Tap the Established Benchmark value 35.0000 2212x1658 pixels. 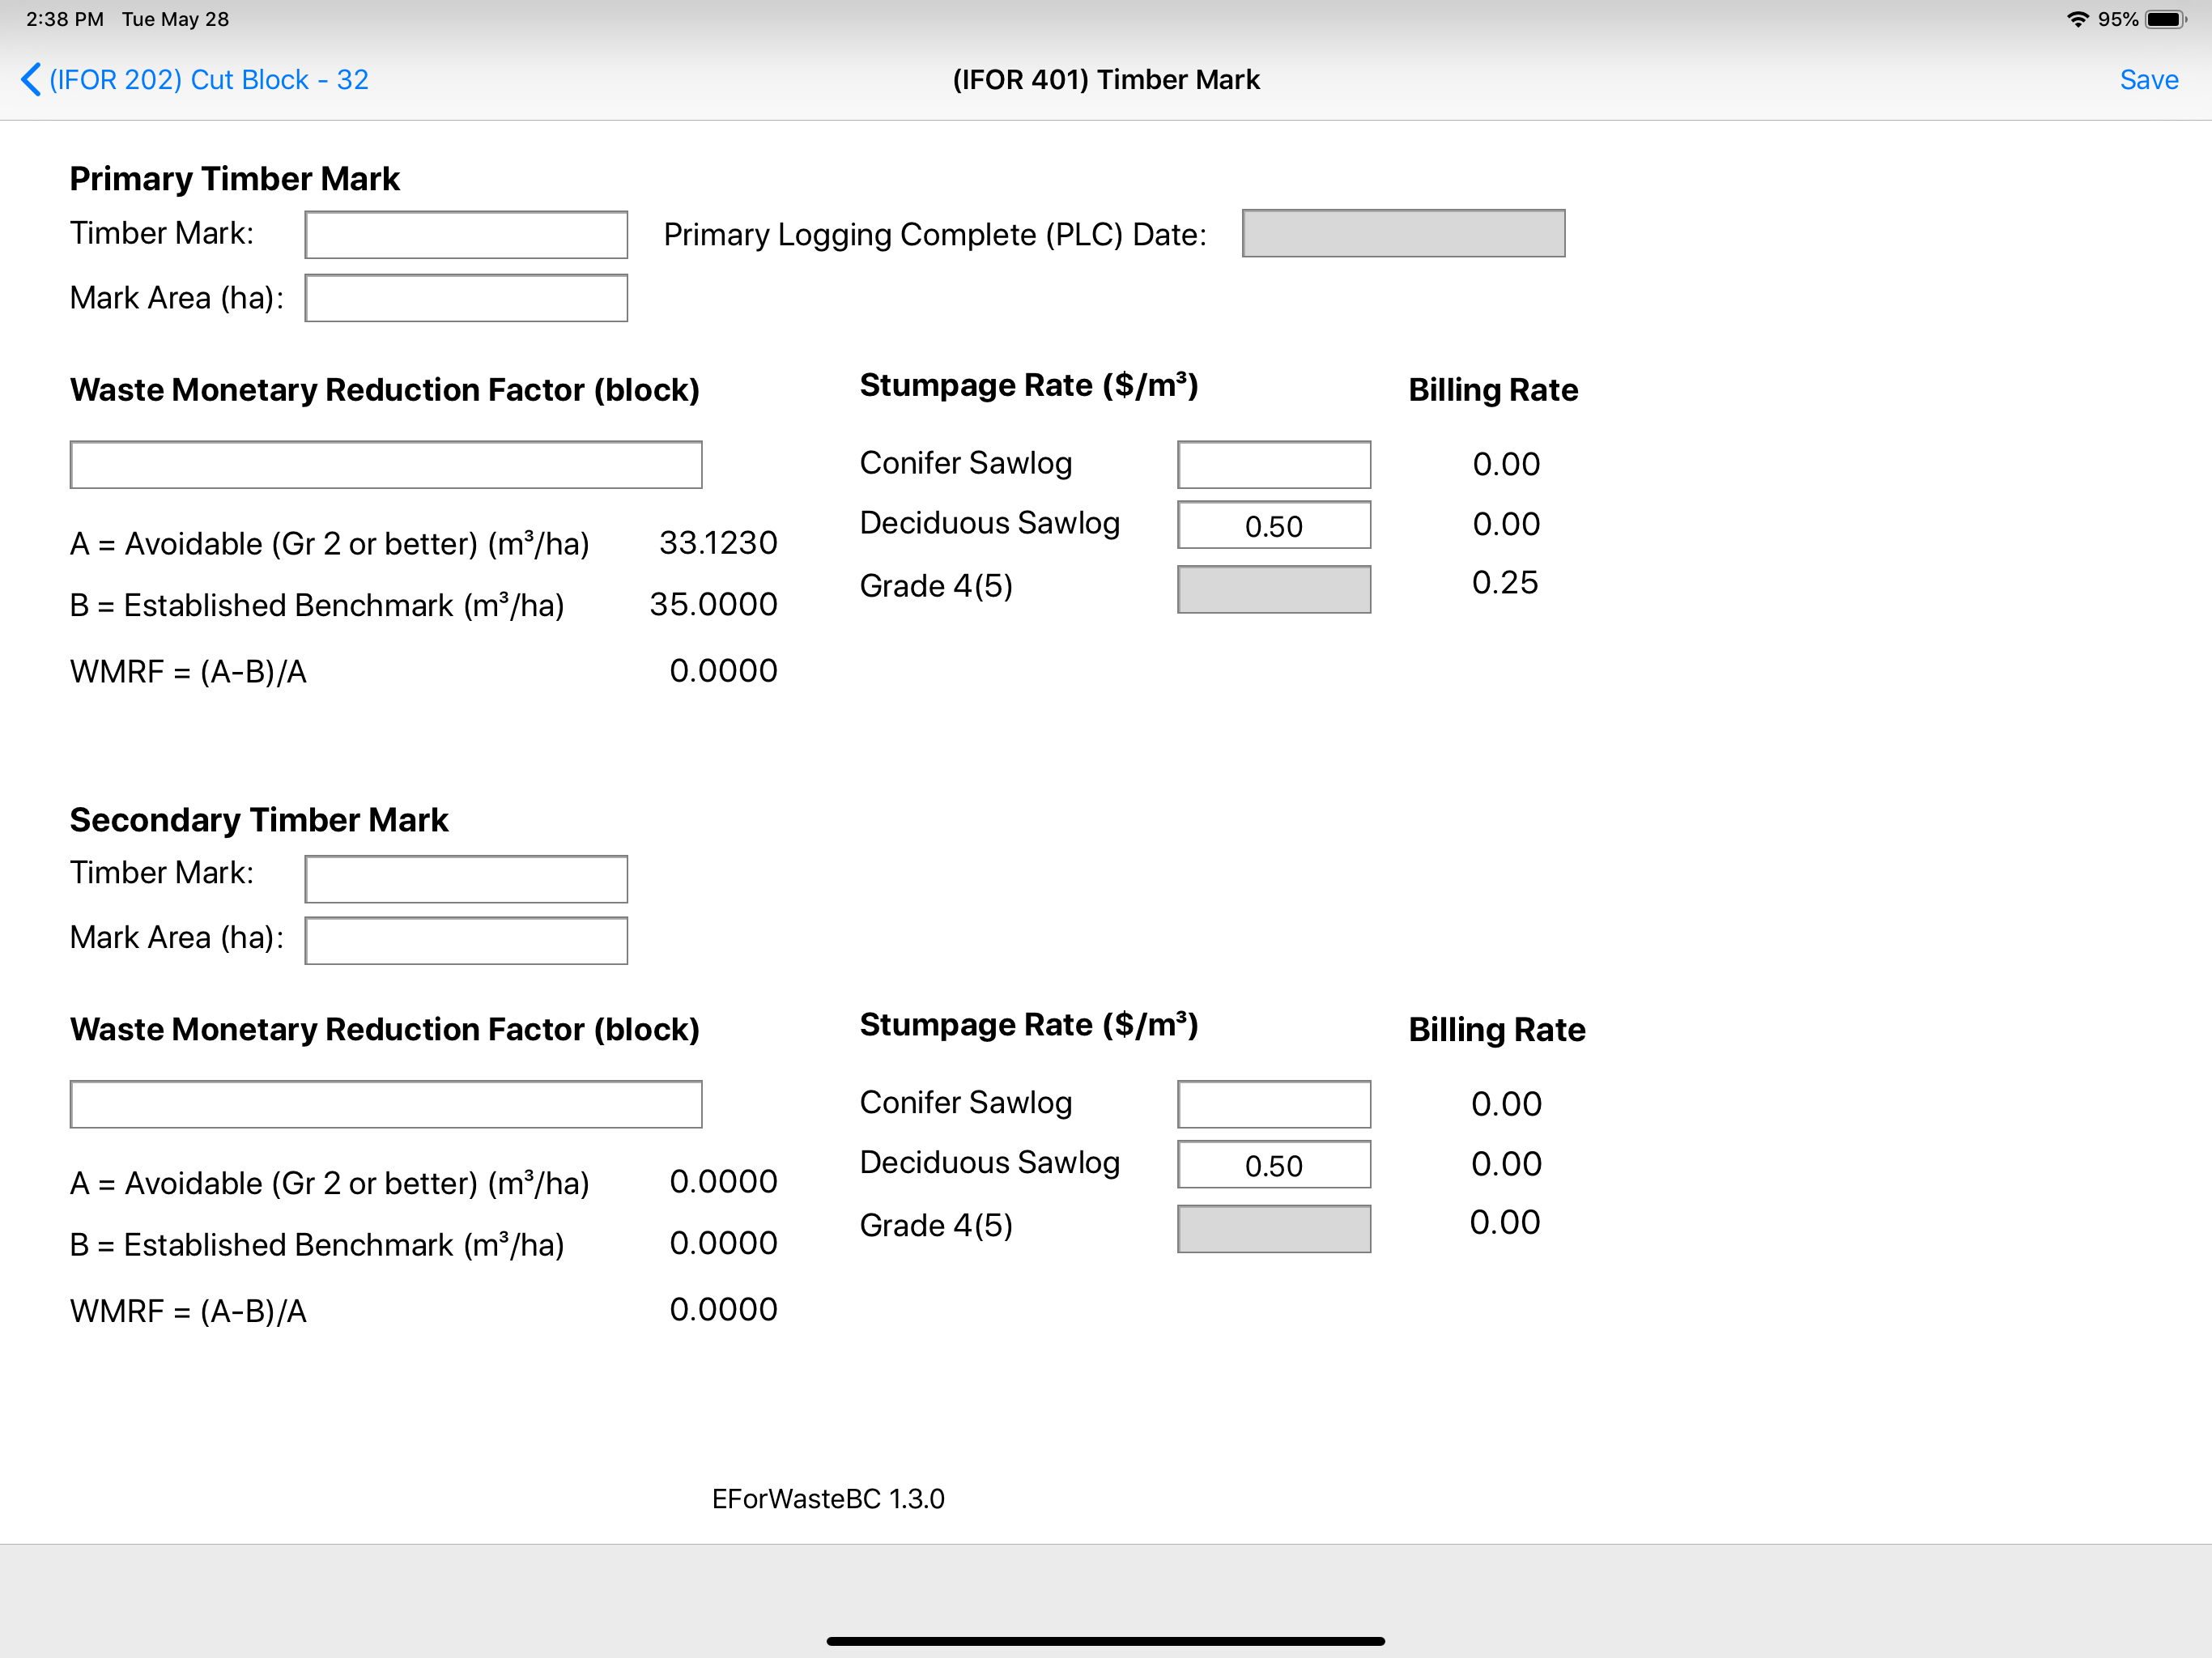pos(713,604)
